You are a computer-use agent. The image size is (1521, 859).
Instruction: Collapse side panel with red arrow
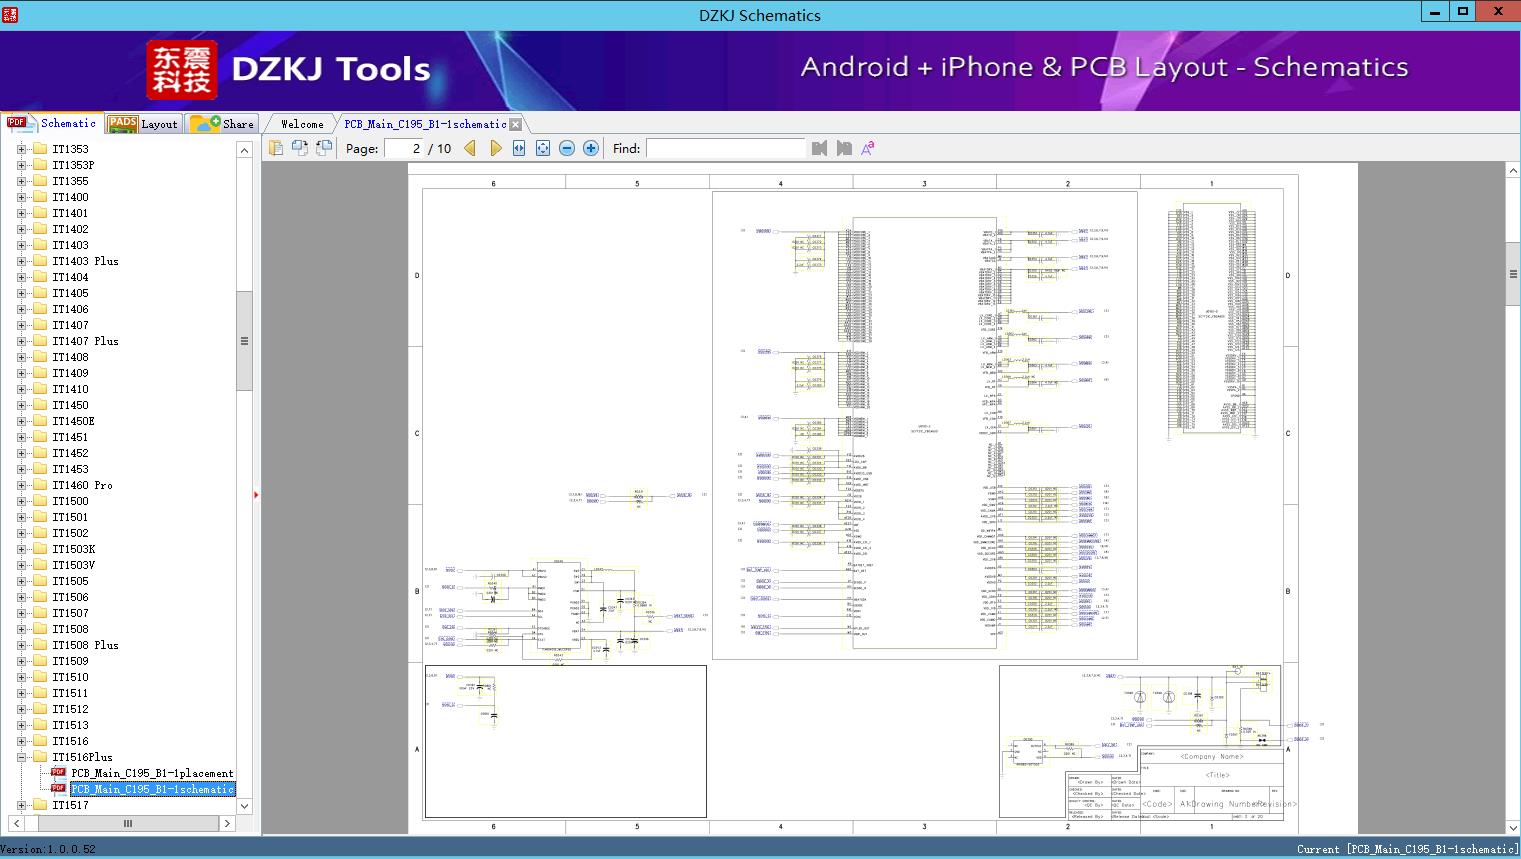point(256,495)
